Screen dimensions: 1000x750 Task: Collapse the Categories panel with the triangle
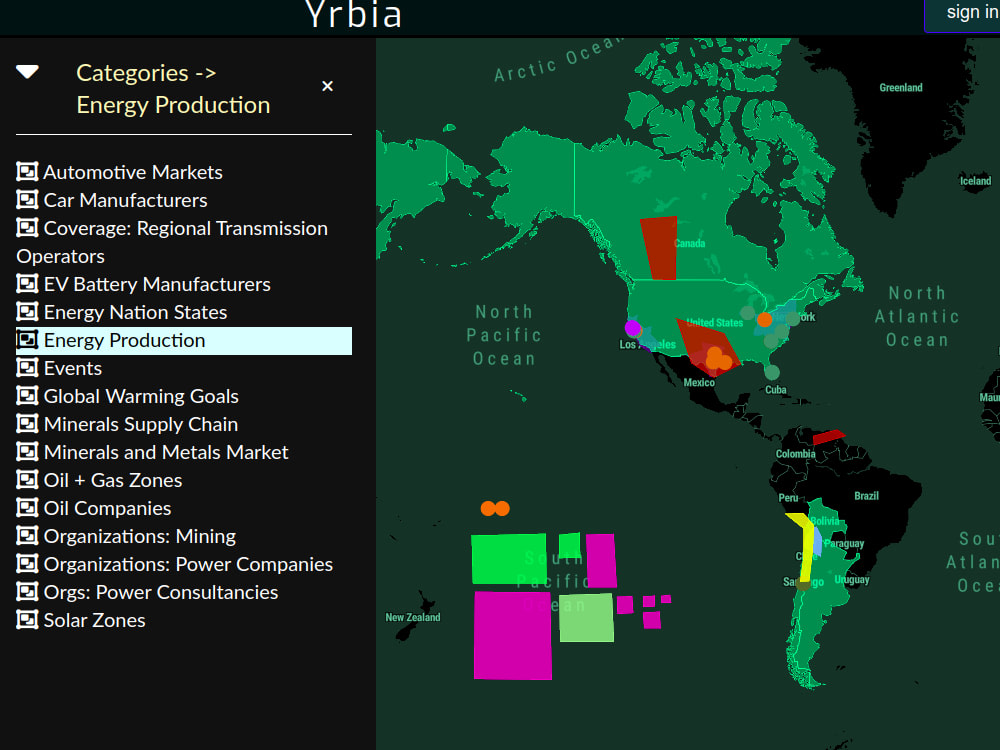click(x=27, y=70)
